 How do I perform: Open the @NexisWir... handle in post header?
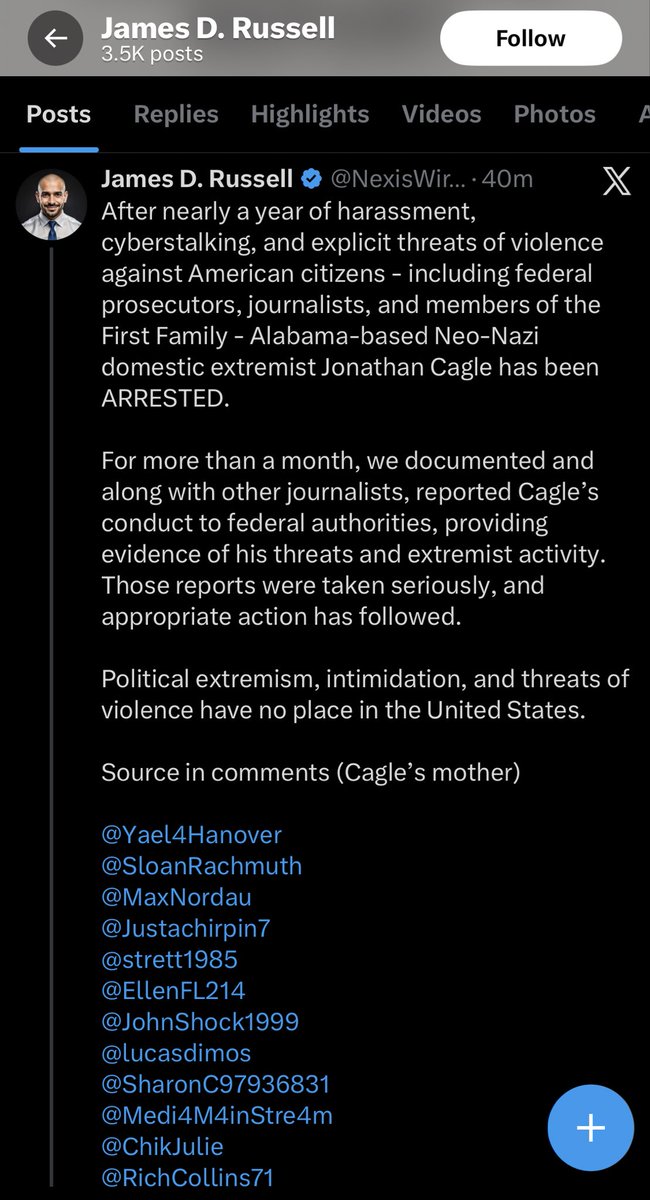[x=397, y=179]
